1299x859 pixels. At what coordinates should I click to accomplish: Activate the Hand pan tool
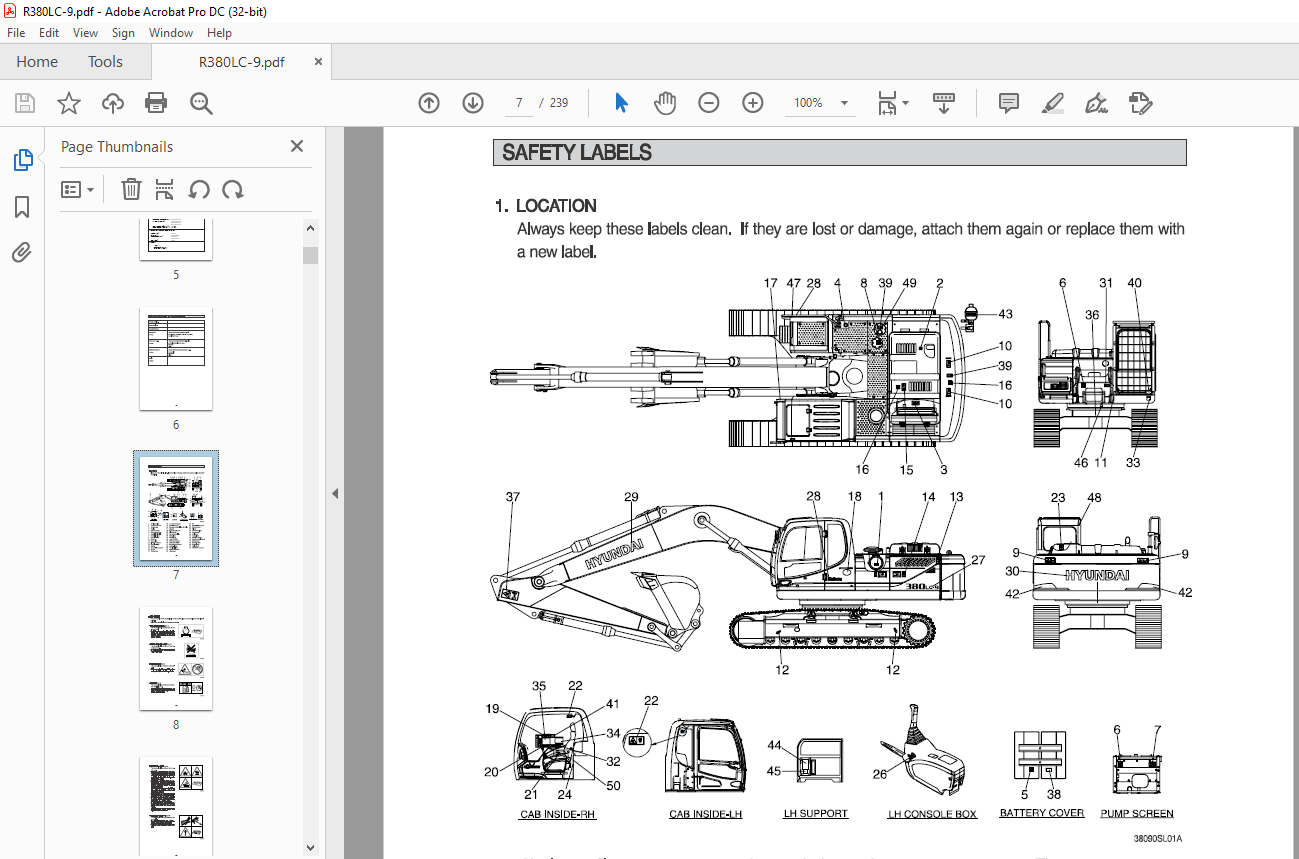coord(665,103)
